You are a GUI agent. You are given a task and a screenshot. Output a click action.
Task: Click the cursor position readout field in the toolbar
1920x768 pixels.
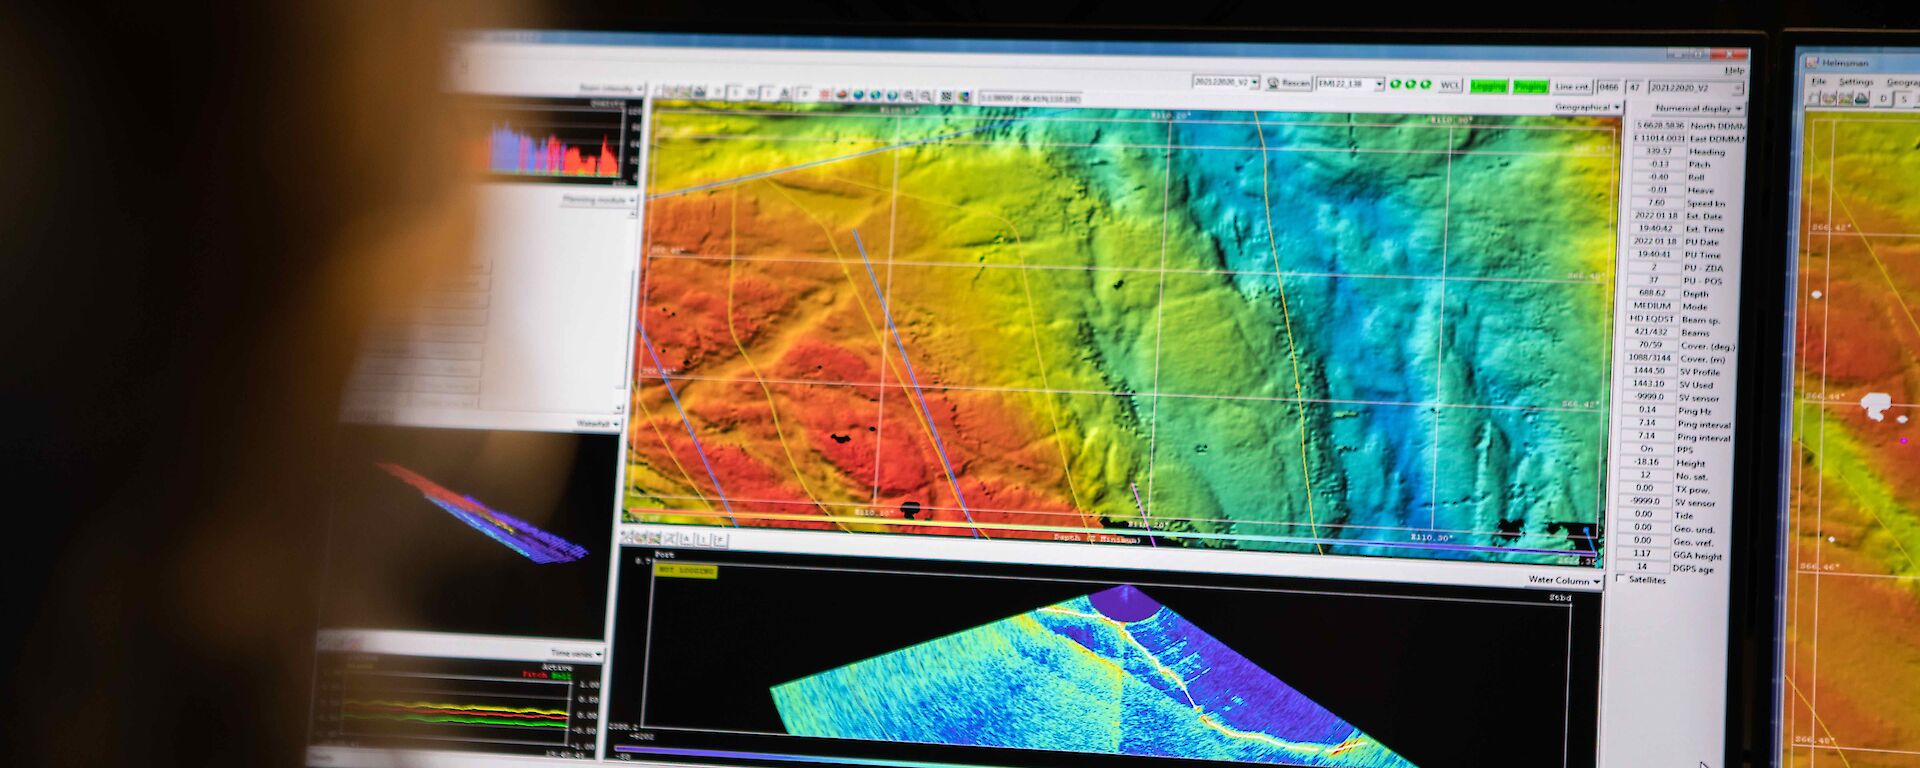[x=1030, y=99]
